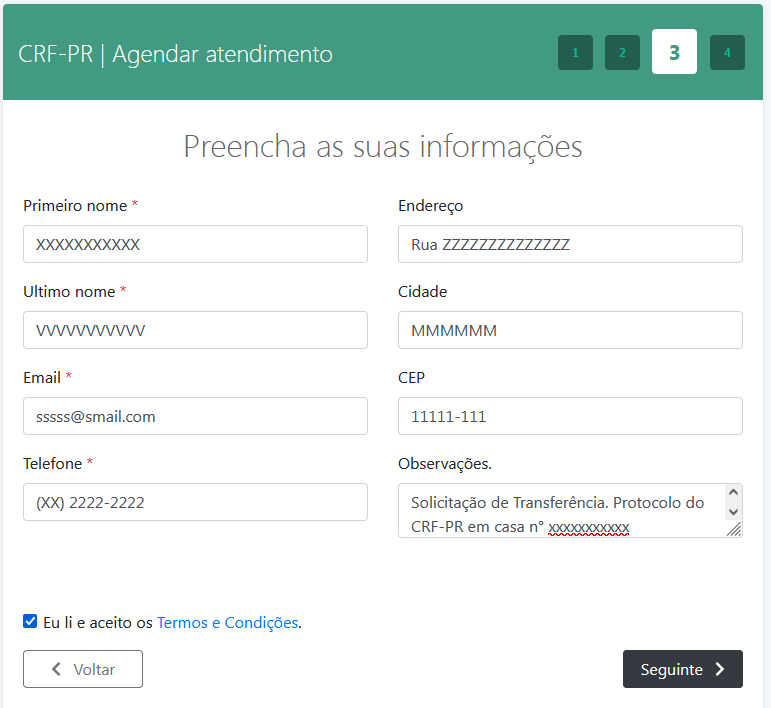Go to step 1 indicator
Viewport: 771px width, 708px height.
pyautogui.click(x=575, y=53)
